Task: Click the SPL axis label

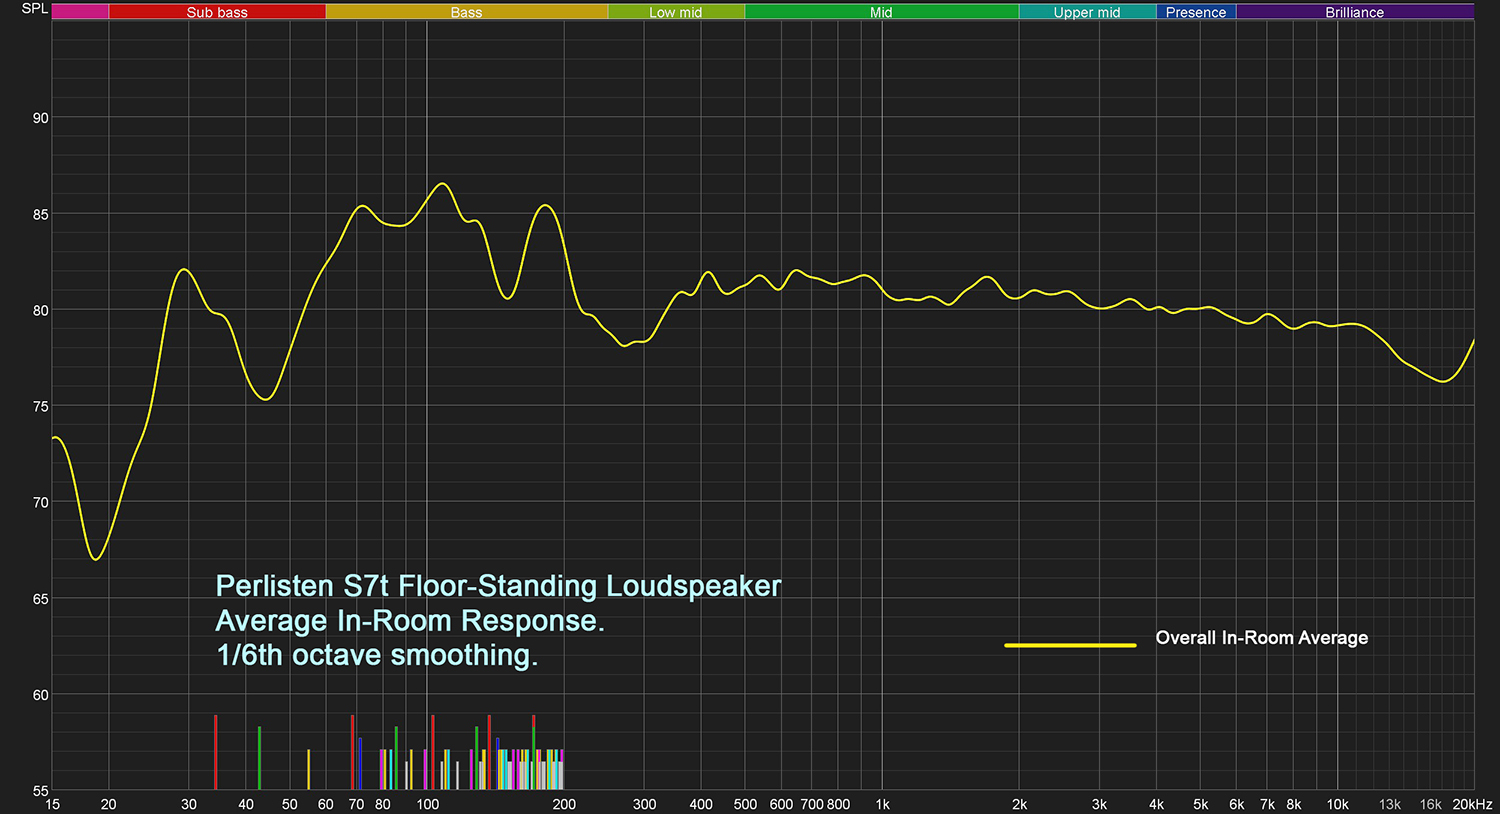Action: tap(34, 9)
